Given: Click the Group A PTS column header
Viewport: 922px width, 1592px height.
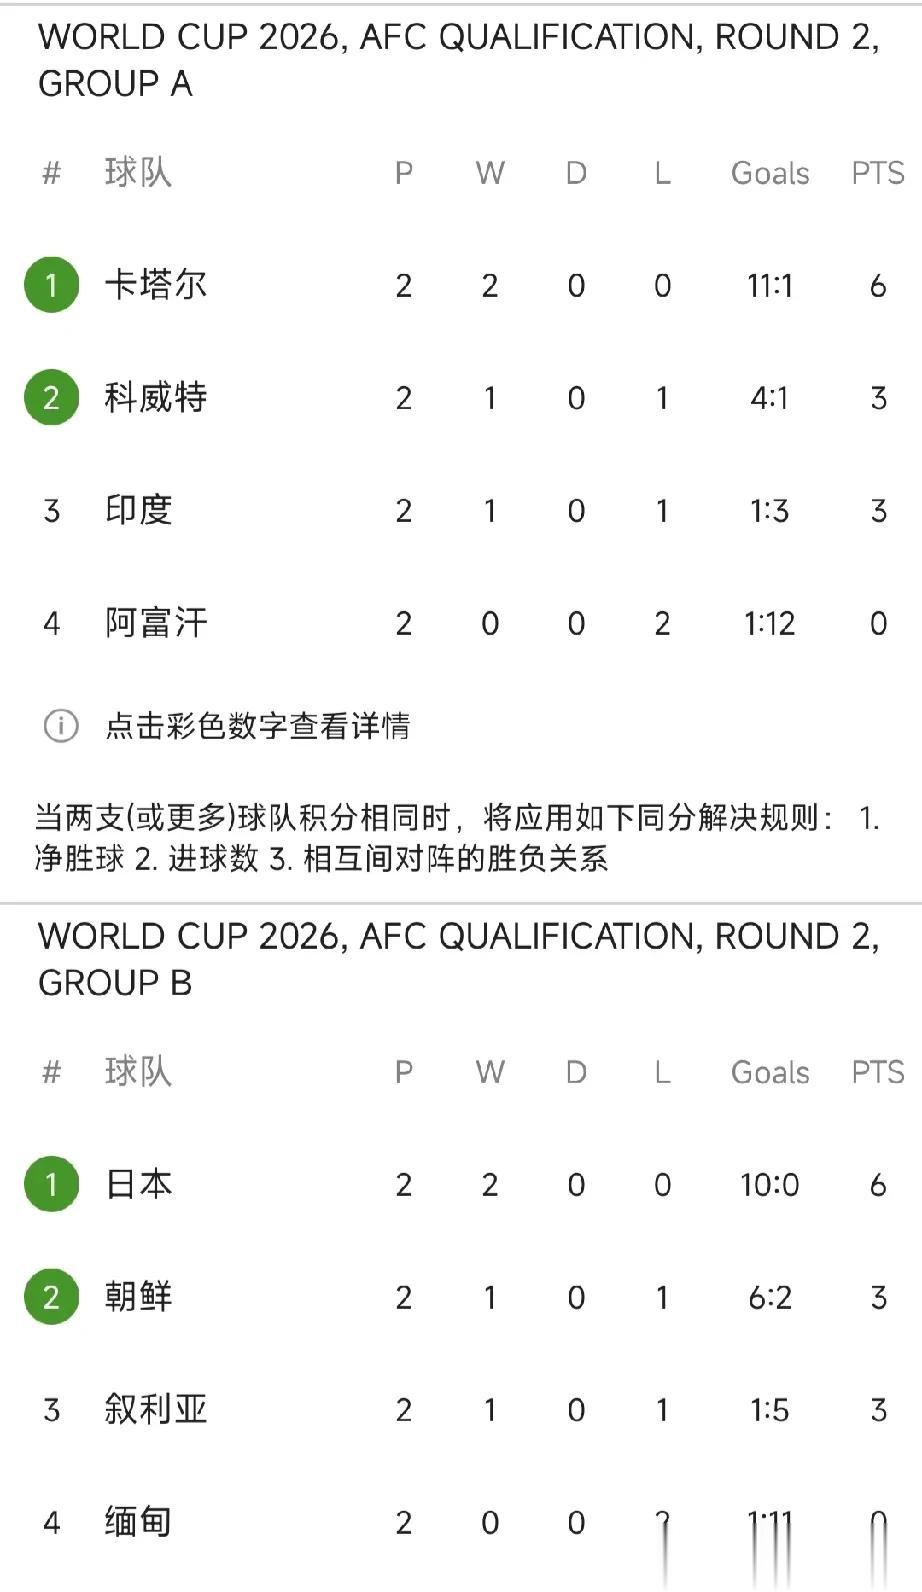Looking at the screenshot, I should [878, 173].
